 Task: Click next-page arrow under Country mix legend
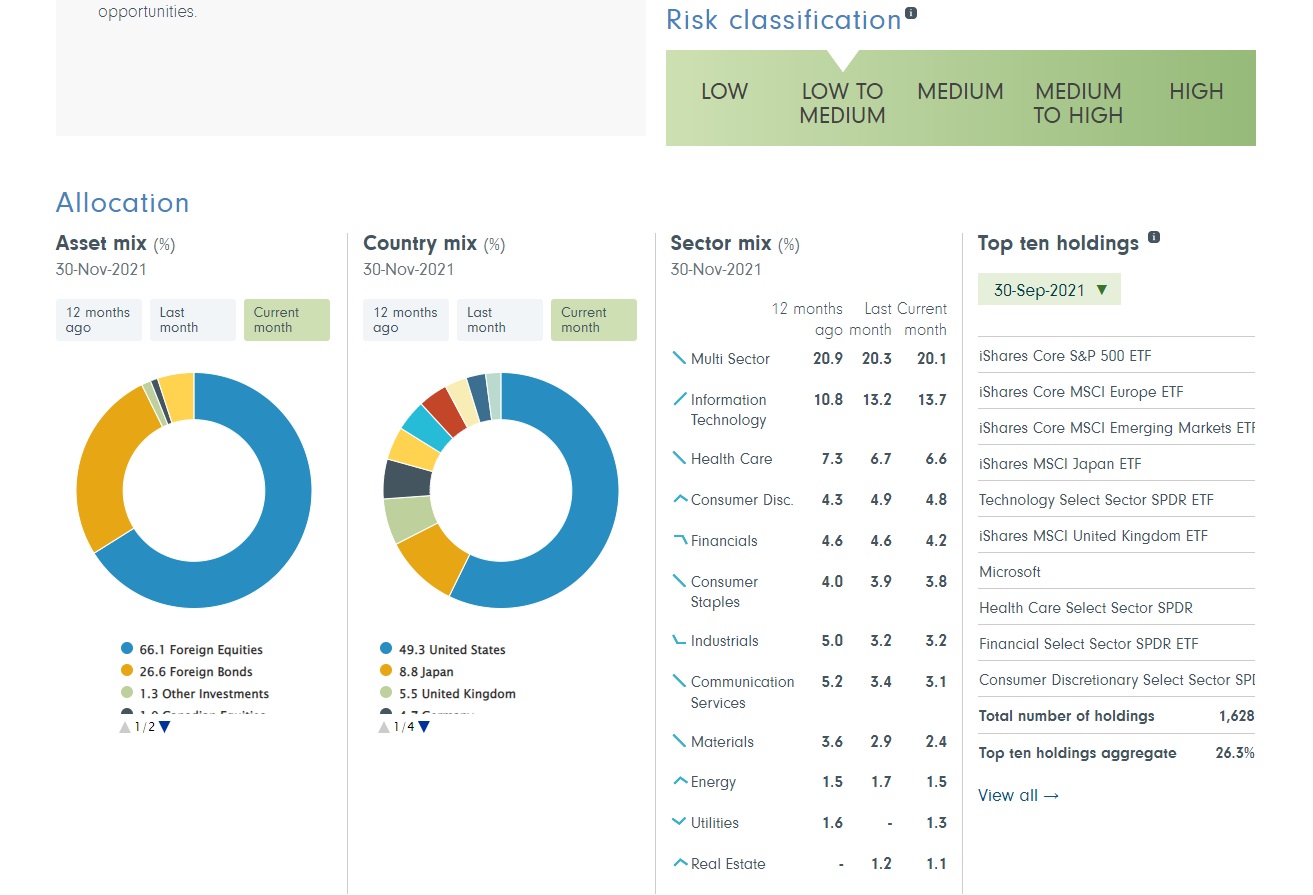coord(424,727)
